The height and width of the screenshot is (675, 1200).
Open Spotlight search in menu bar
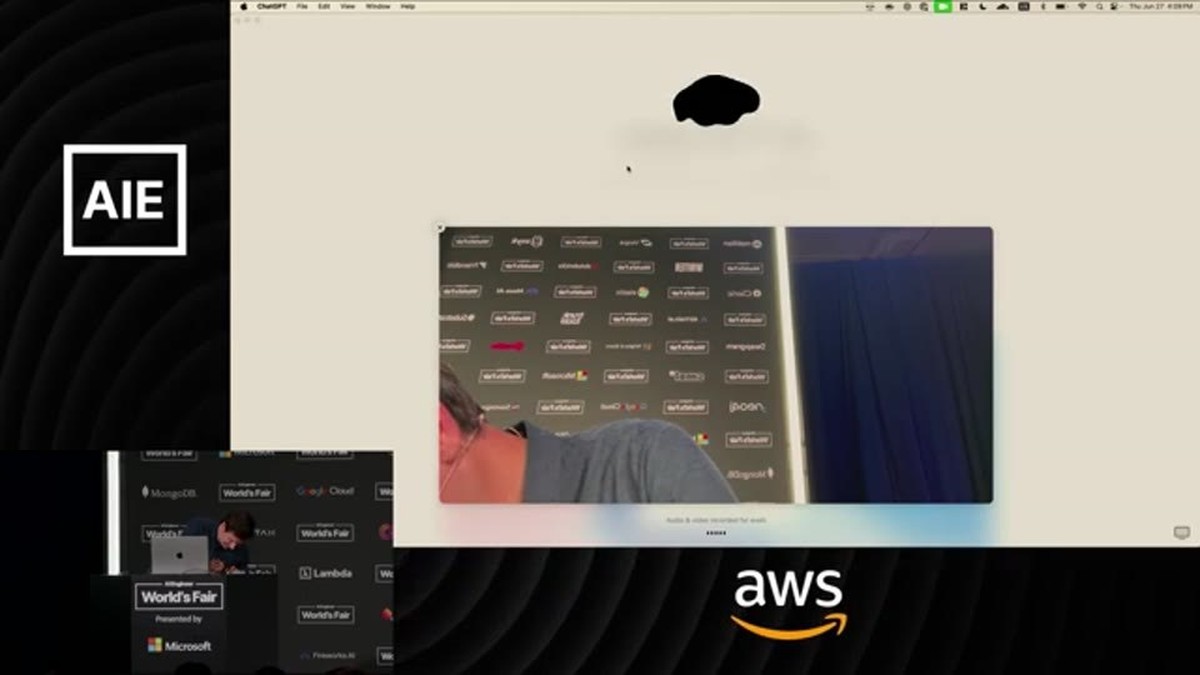pos(1099,6)
